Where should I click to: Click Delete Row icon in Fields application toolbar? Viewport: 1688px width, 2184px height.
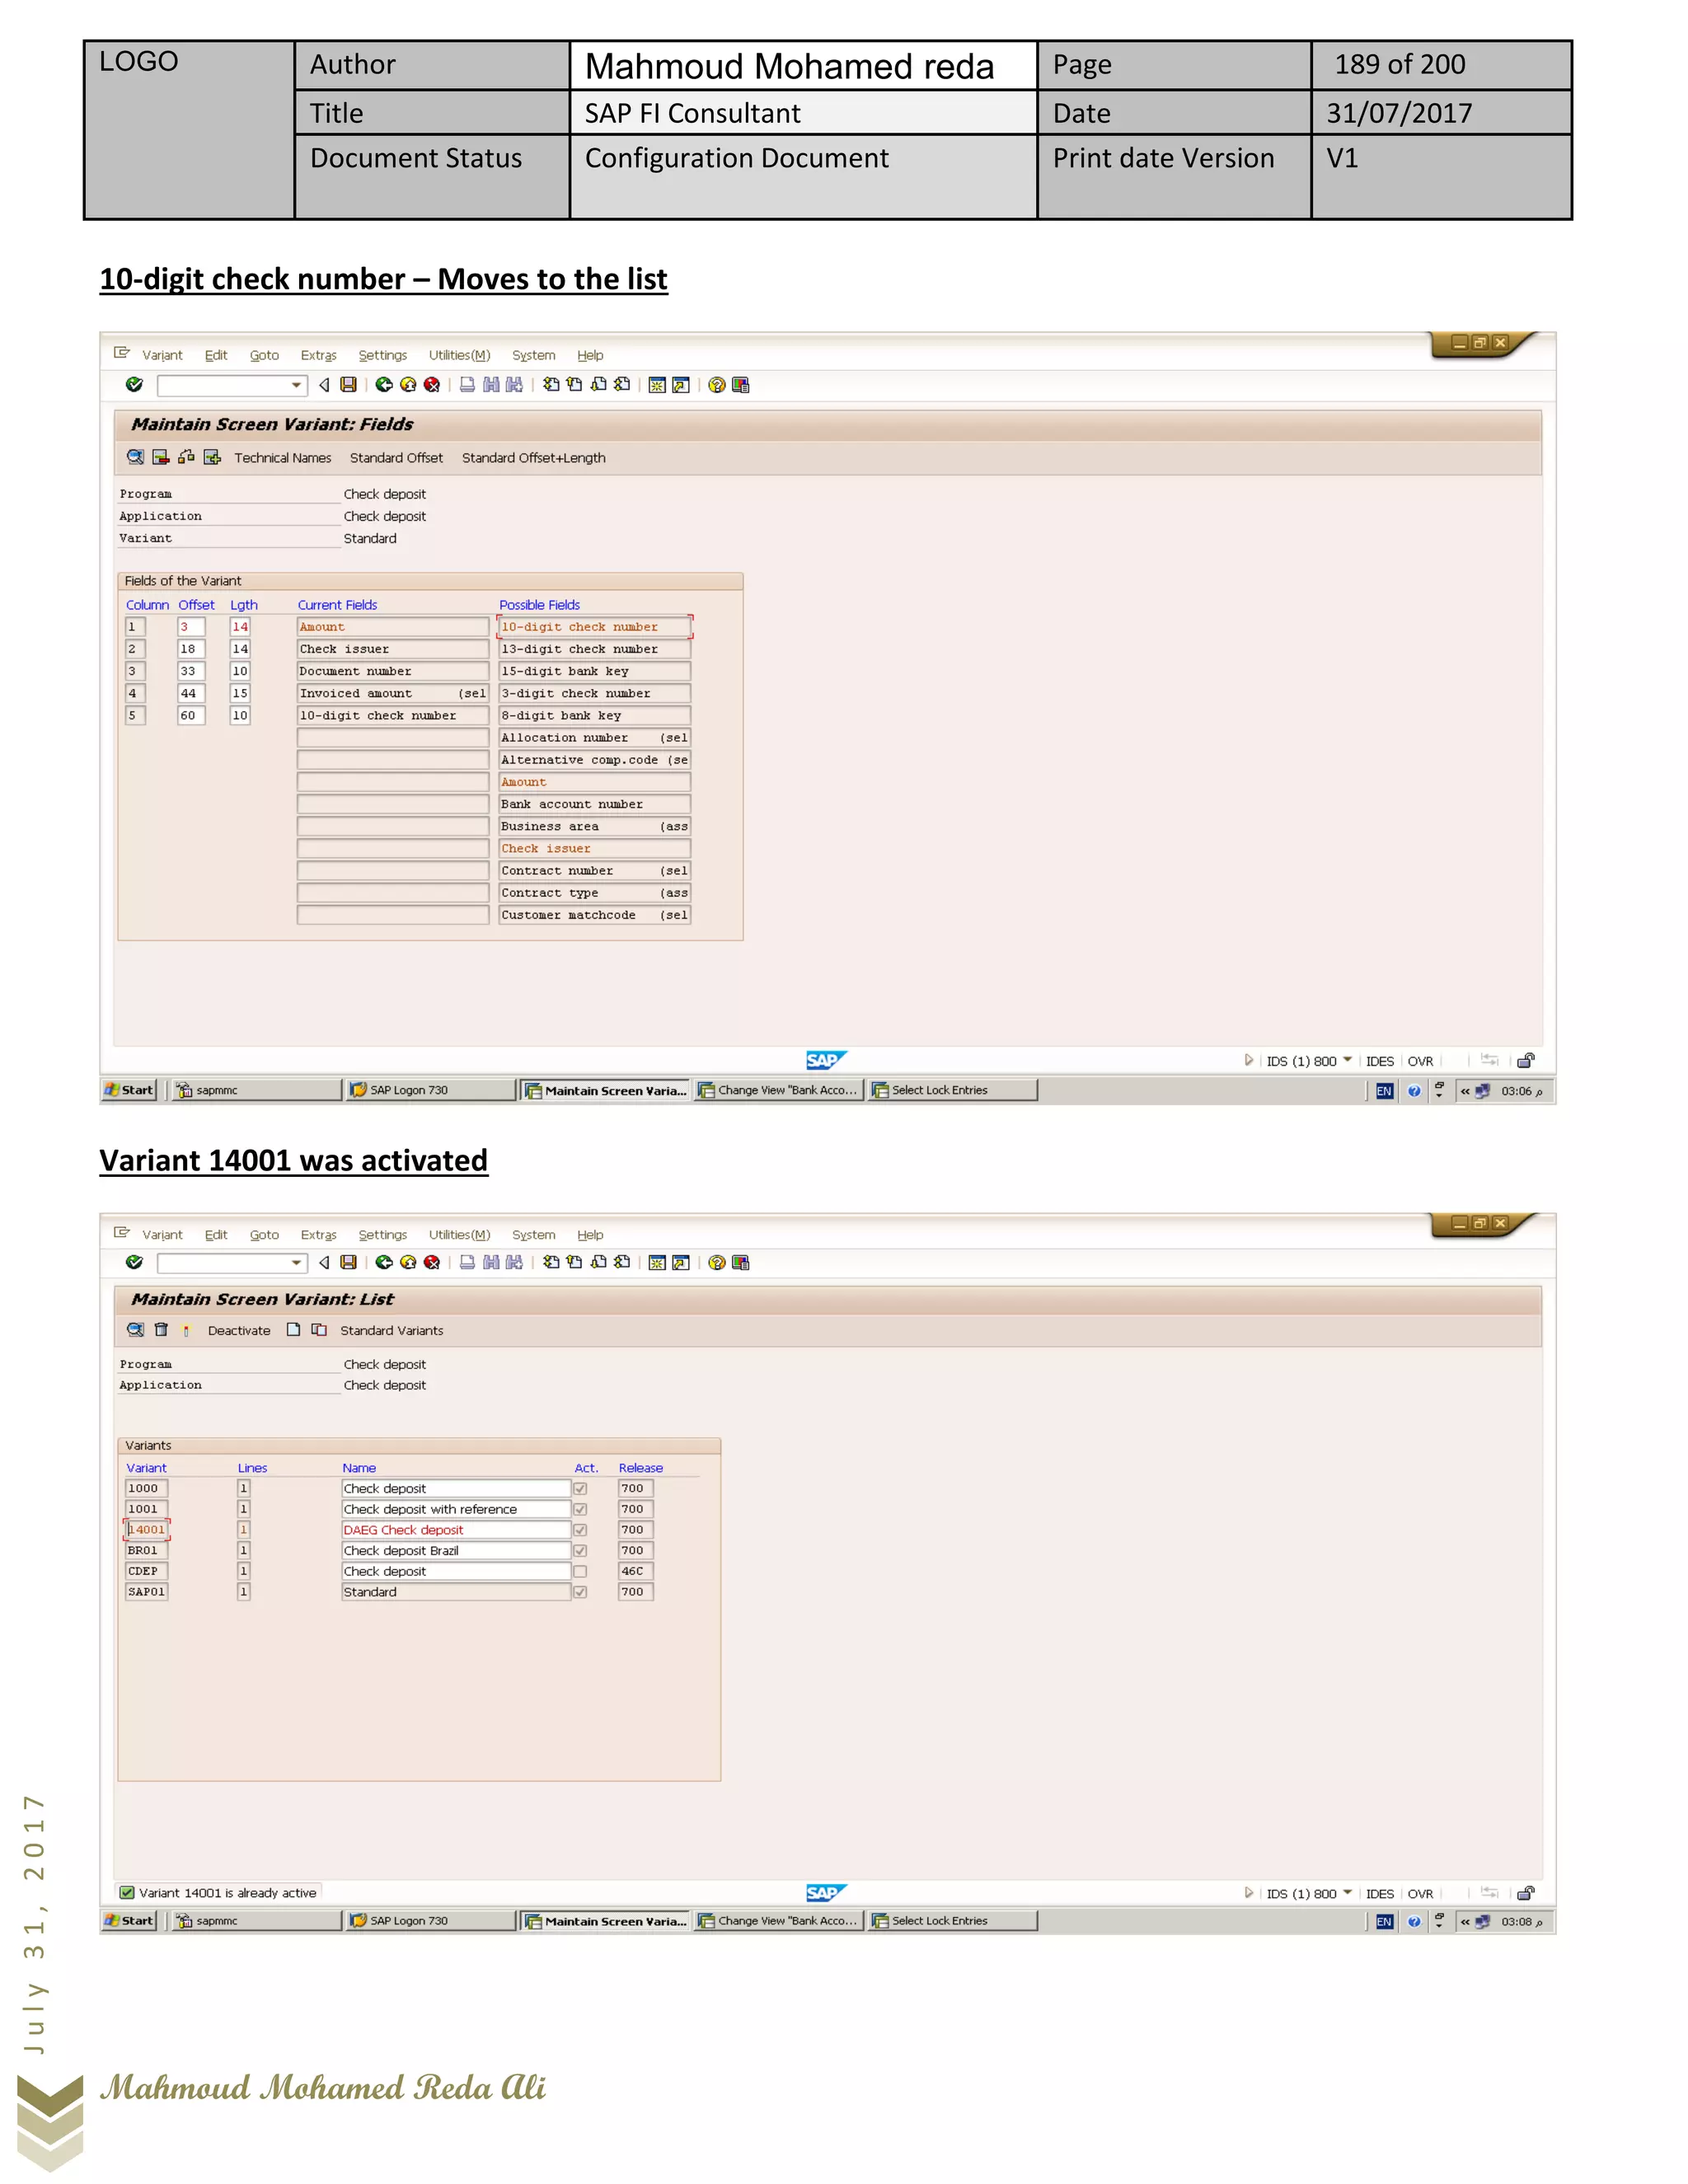click(160, 457)
